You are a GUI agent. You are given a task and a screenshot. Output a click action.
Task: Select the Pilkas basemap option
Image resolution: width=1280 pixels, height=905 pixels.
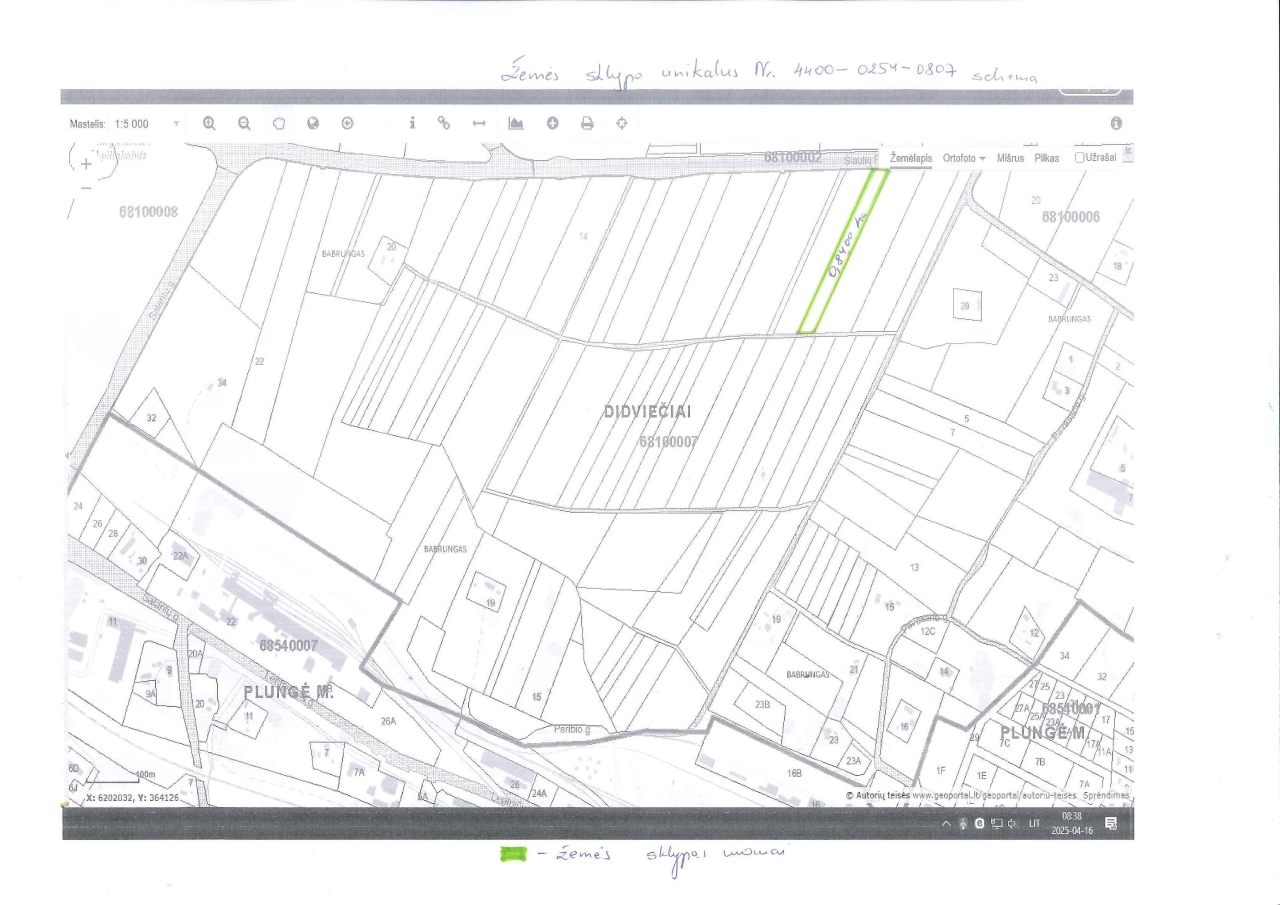point(1047,158)
